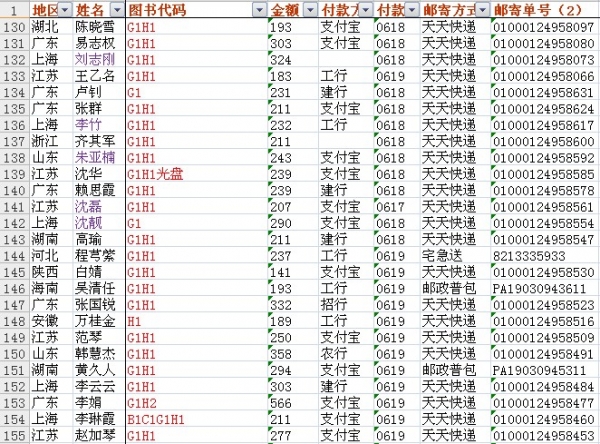Click the 朱亚楠 name link
This screenshot has width=600, height=444.
[95, 157]
